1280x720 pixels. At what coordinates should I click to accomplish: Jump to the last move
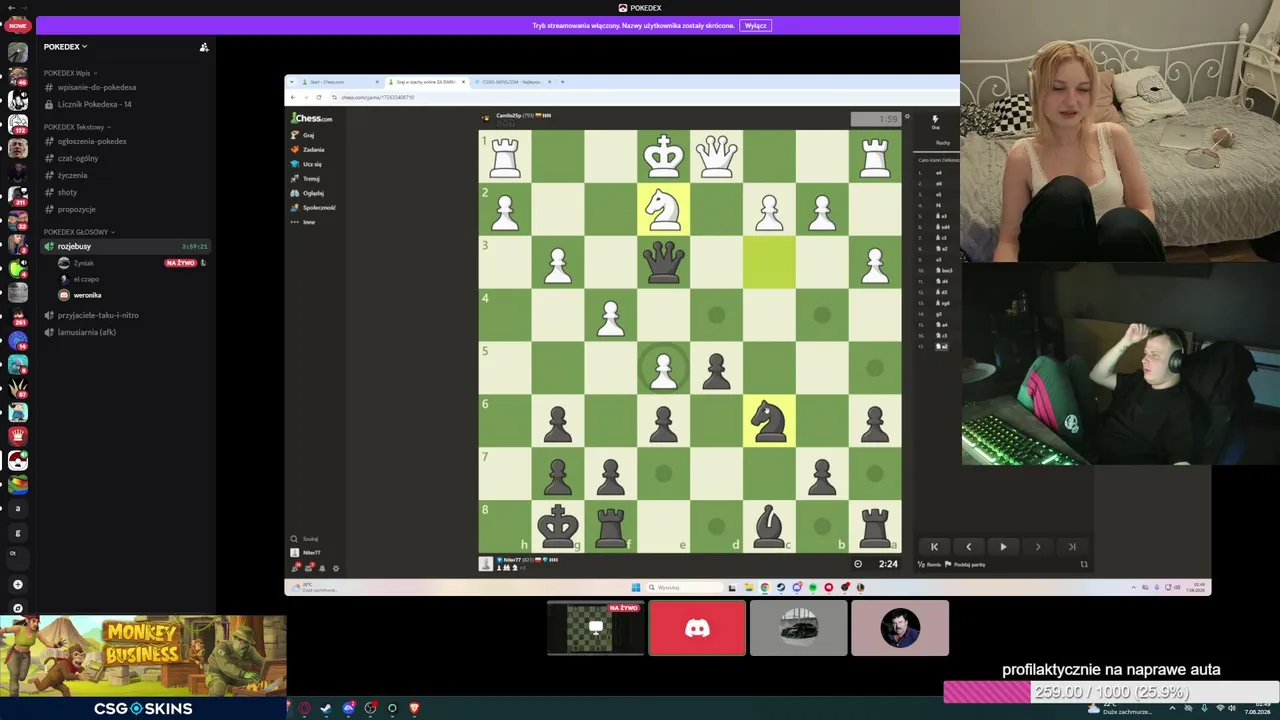[x=1072, y=547]
